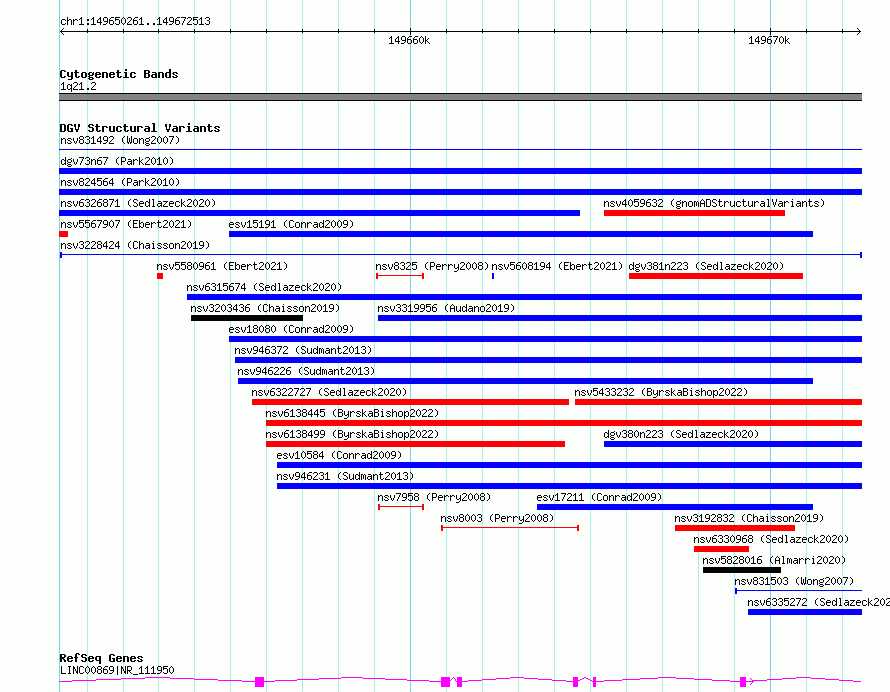This screenshot has height=692, width=890.
Task: Click red bar of dgv381n223 (Sedlazeck2020)
Action: [x=716, y=276]
